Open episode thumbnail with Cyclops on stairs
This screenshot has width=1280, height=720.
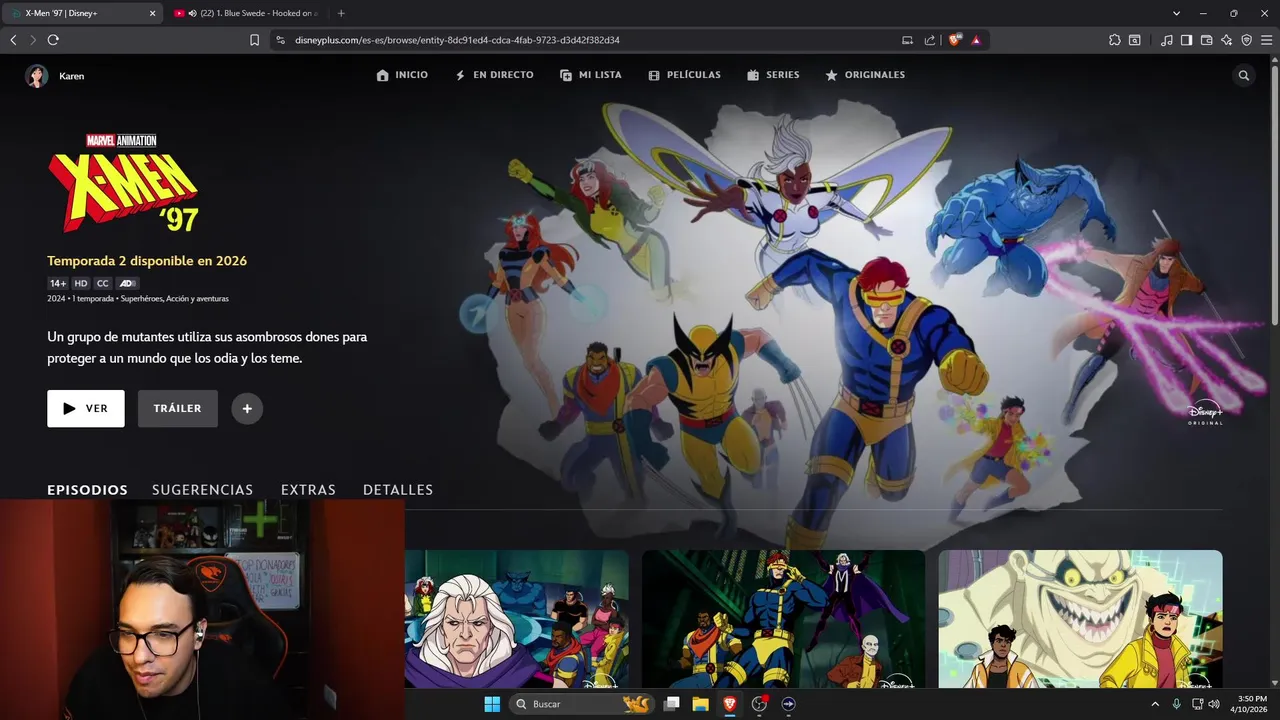(783, 619)
